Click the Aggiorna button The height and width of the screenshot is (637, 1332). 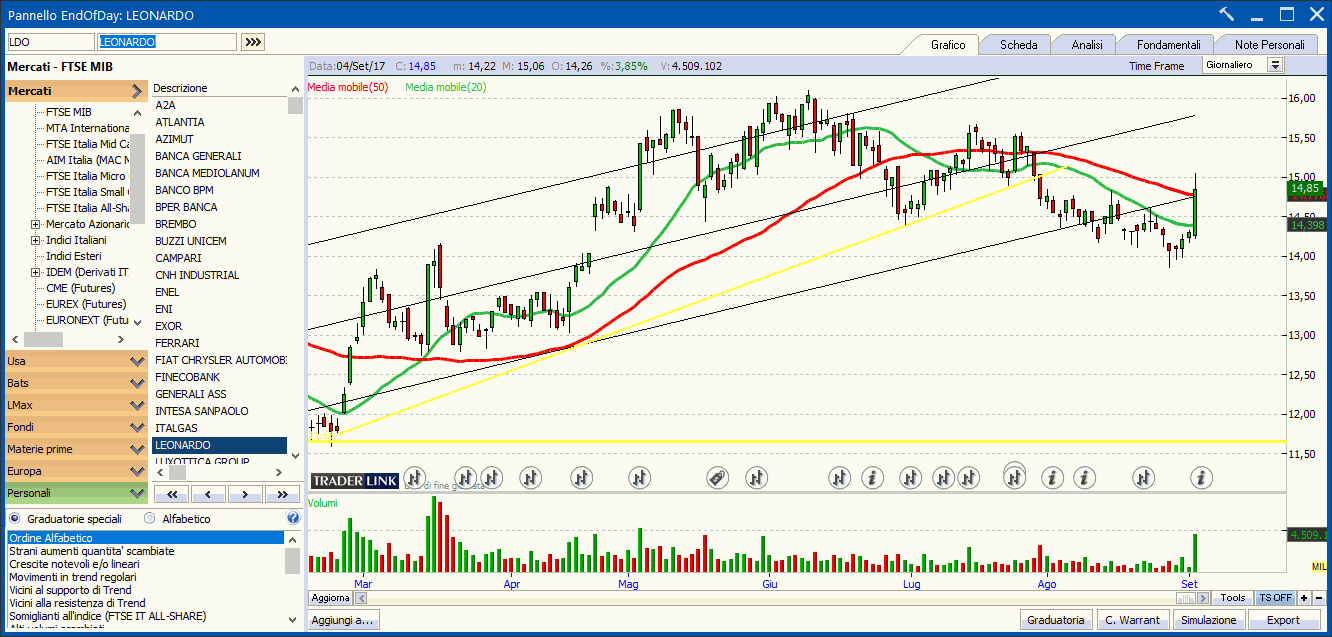coord(330,598)
